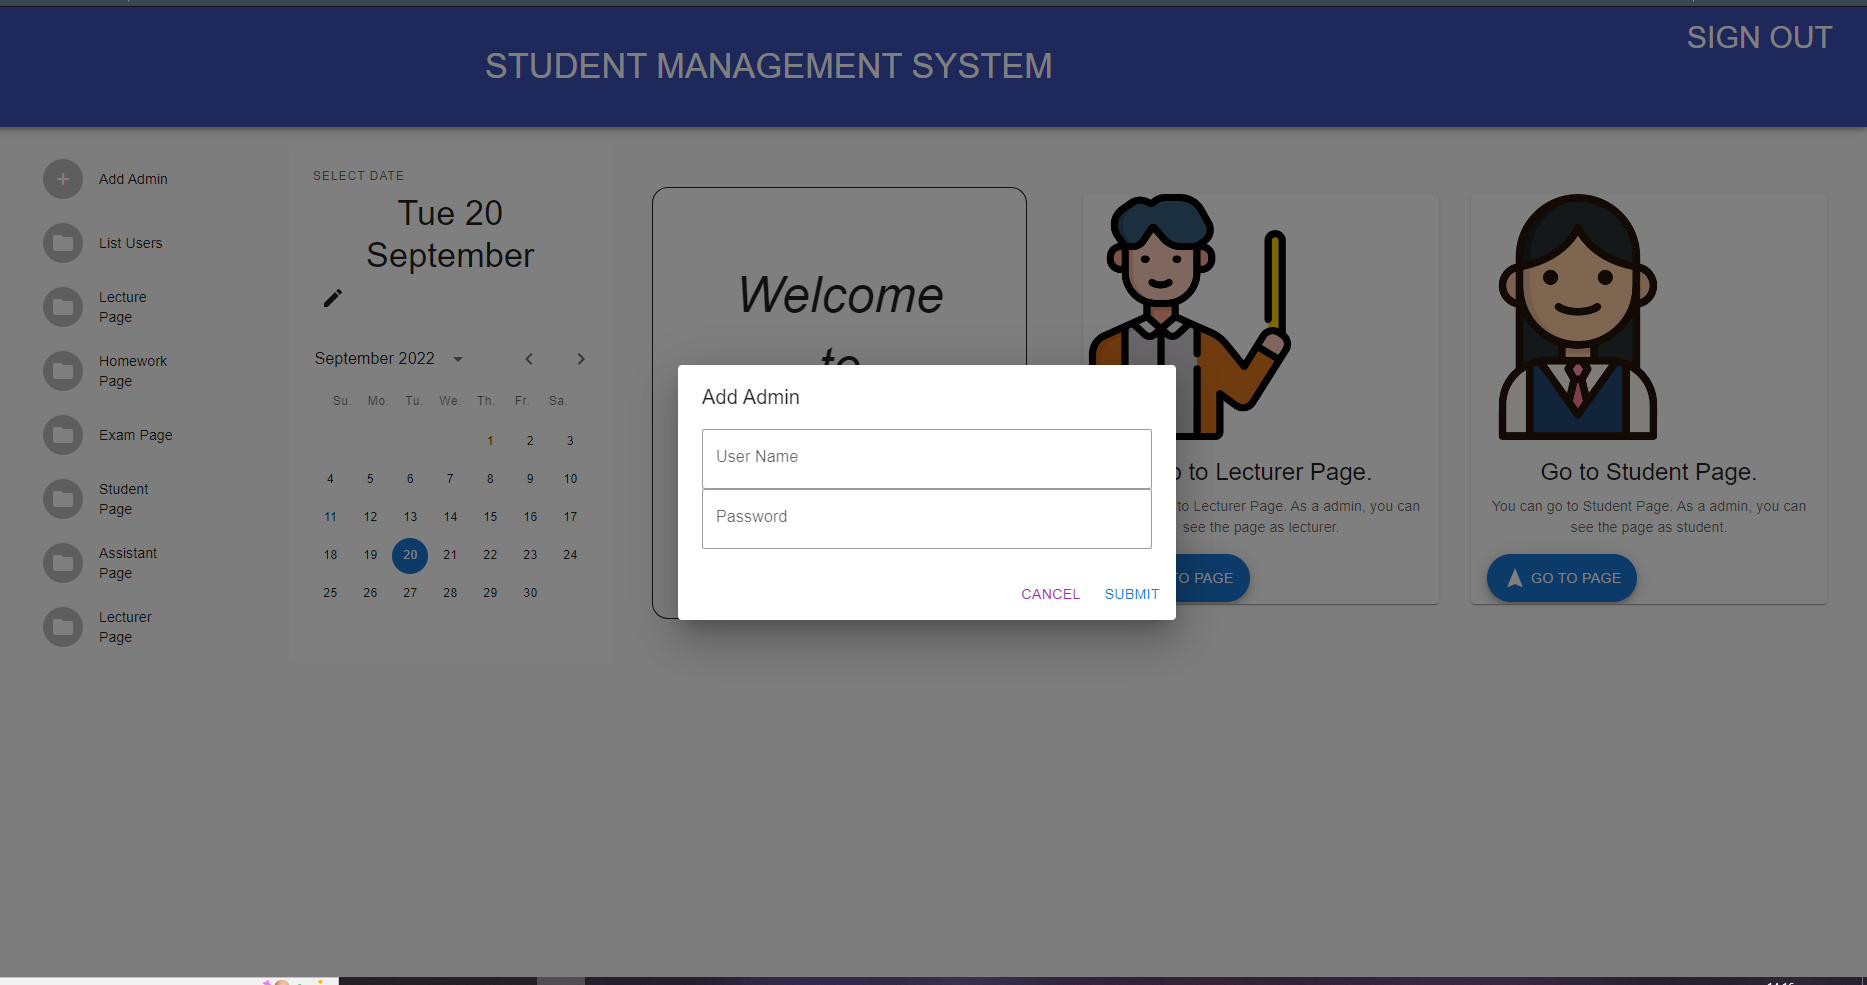Image resolution: width=1867 pixels, height=985 pixels.
Task: Go to next month with right chevron
Action: tap(581, 359)
